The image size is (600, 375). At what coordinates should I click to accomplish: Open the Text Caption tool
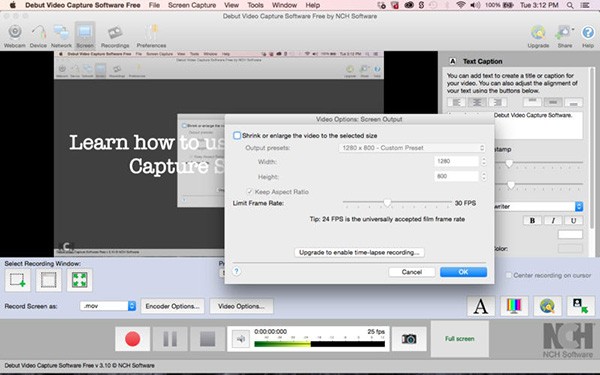(481, 306)
